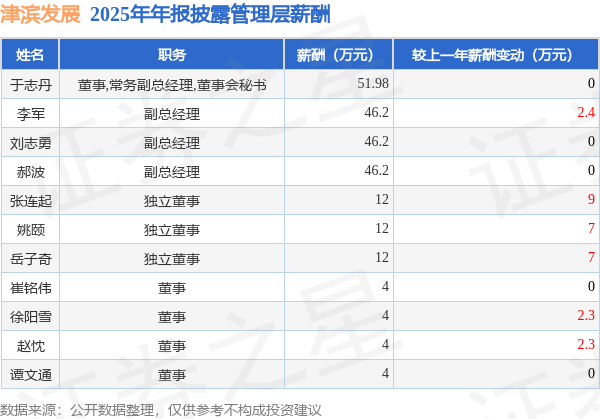
Task: Click the name 赵忱
Action: [31, 346]
